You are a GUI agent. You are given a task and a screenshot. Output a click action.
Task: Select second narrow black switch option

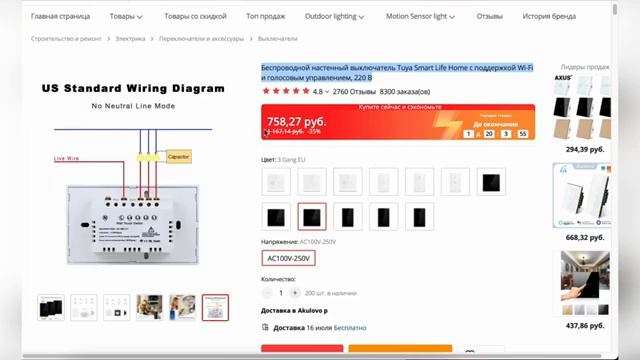coord(383,217)
